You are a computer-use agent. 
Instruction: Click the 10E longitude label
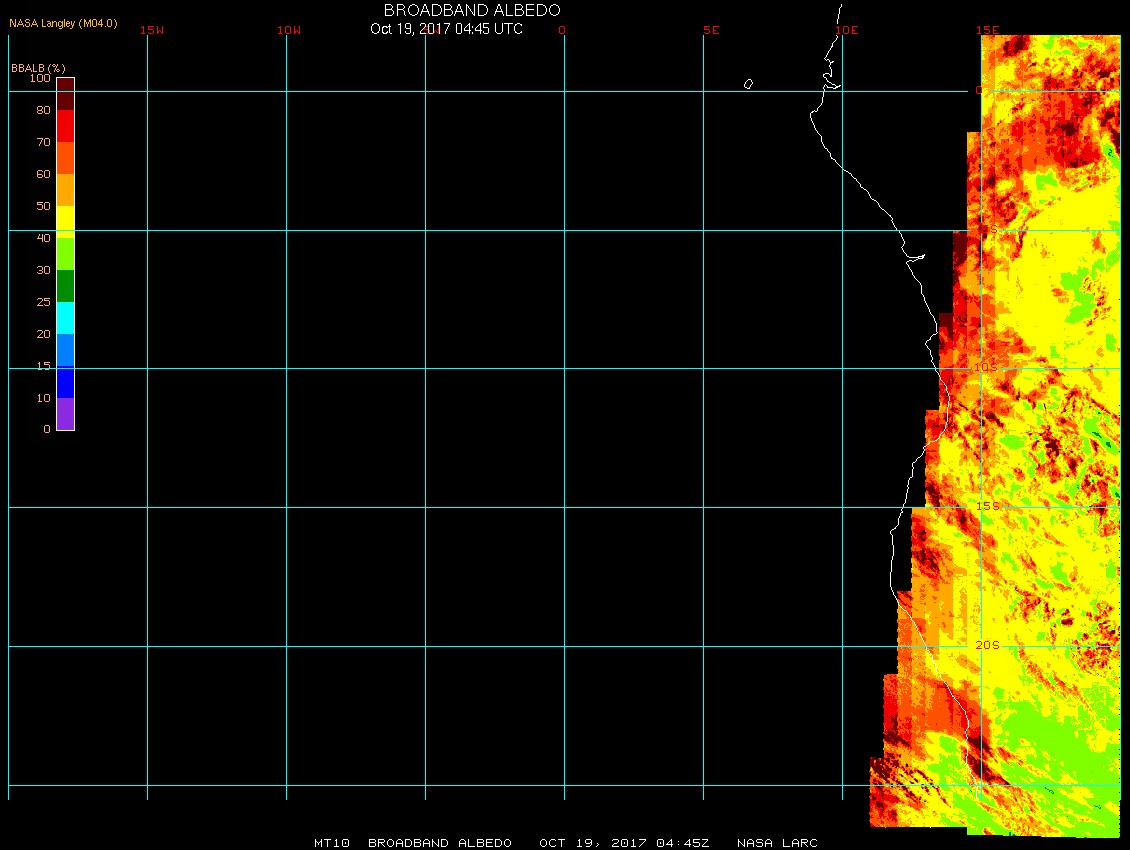pos(847,30)
